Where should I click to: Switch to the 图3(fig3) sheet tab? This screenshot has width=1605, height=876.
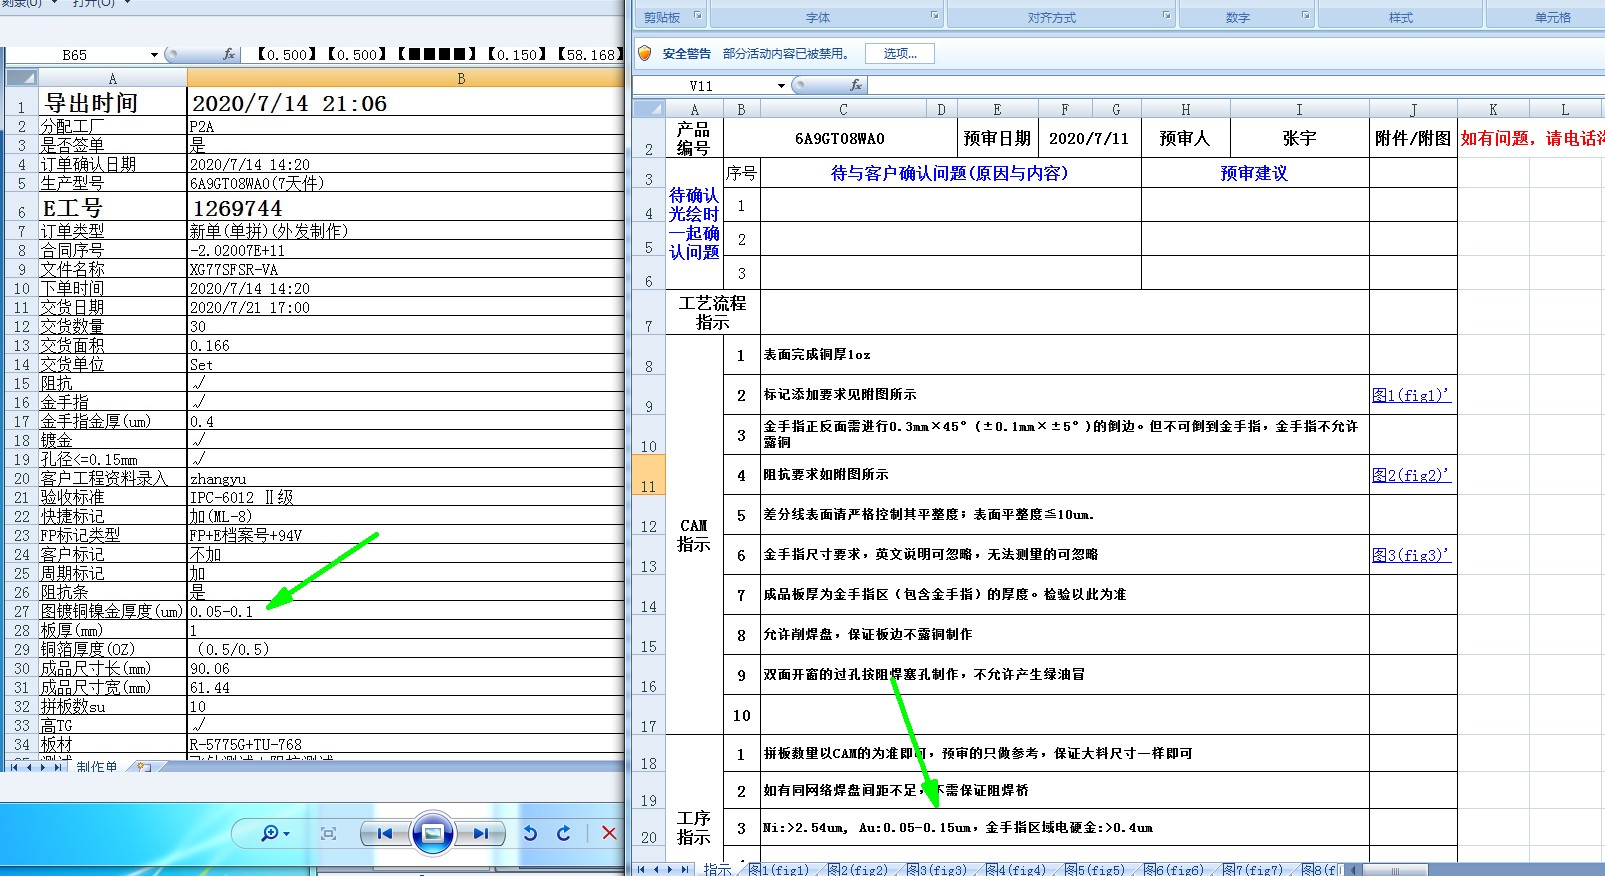click(937, 869)
